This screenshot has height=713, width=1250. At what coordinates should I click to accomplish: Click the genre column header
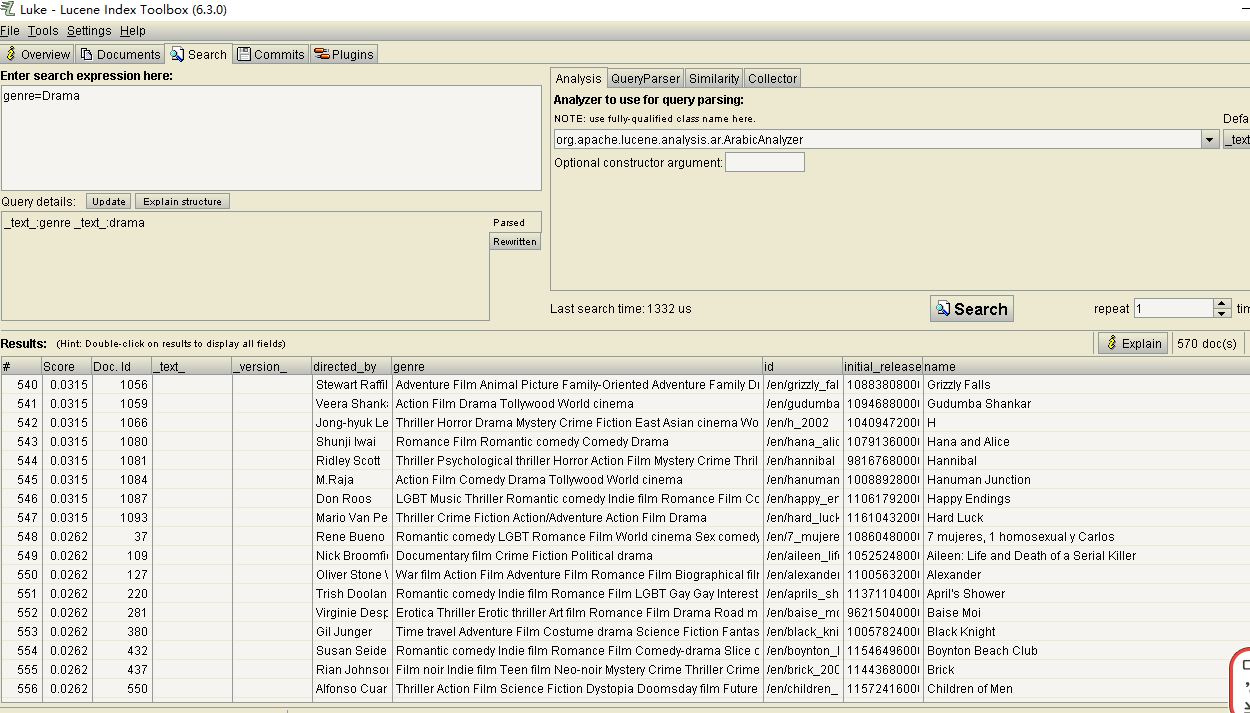577,367
